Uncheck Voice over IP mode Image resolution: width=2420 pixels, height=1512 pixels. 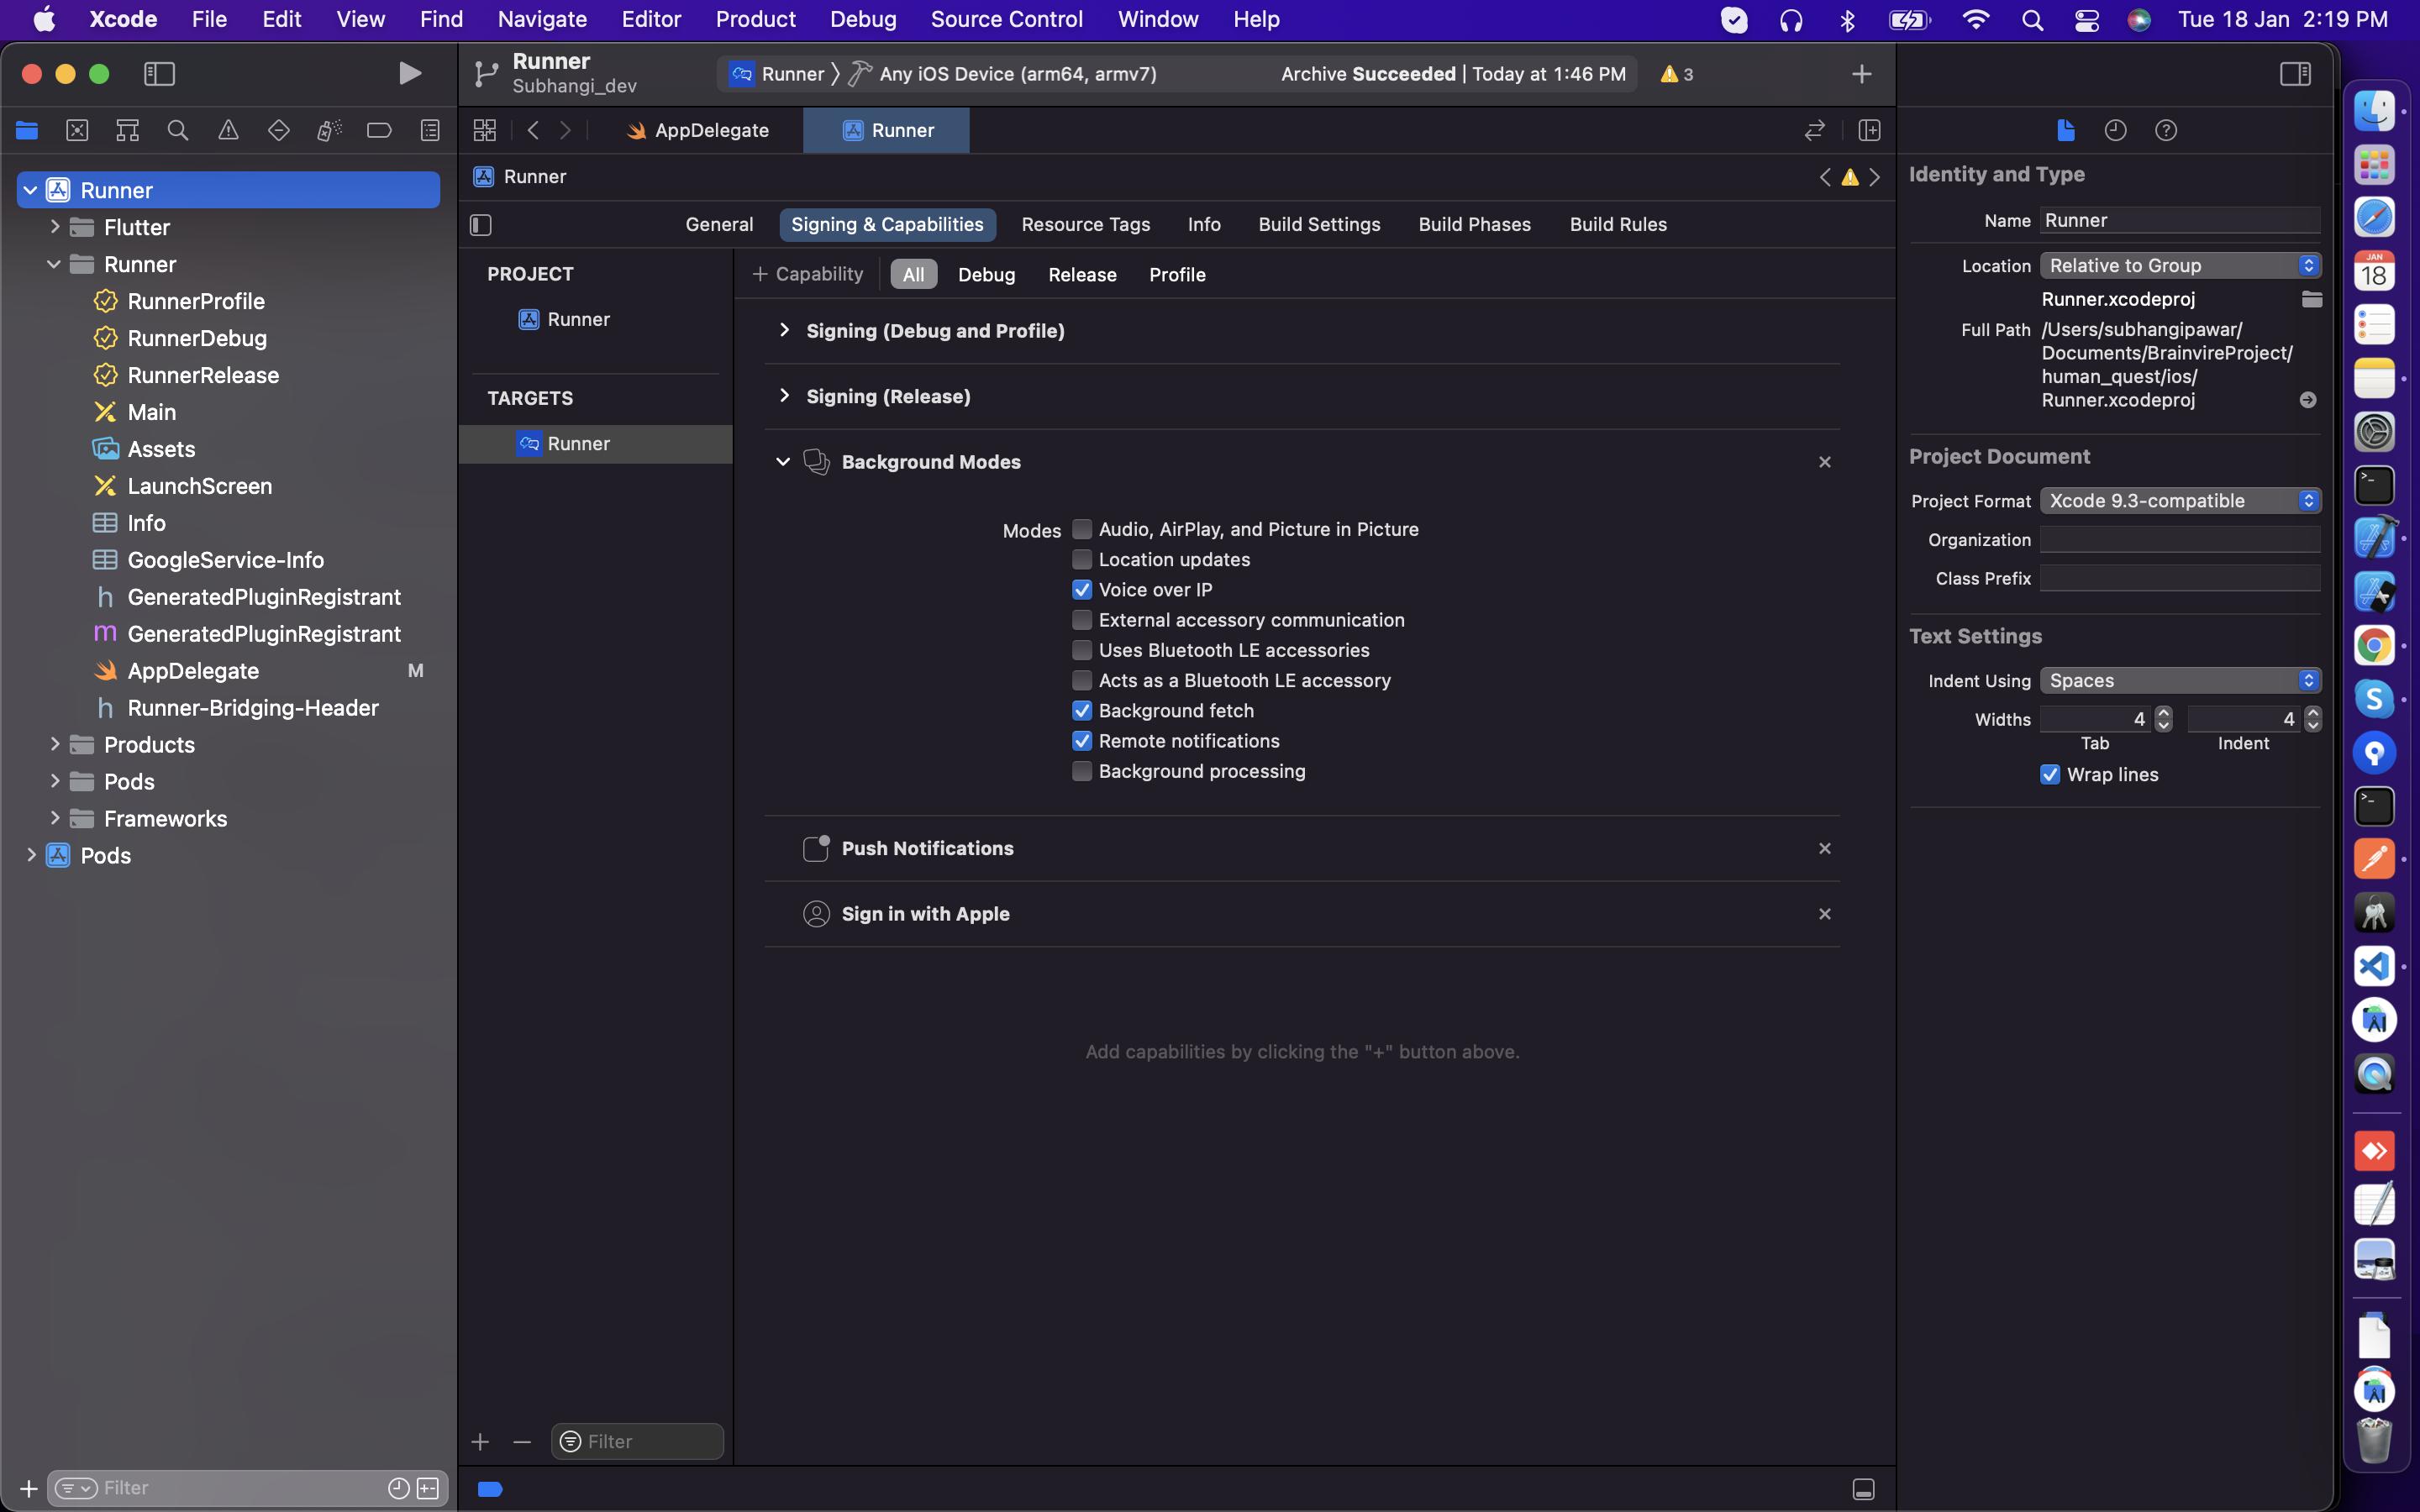pos(1082,590)
